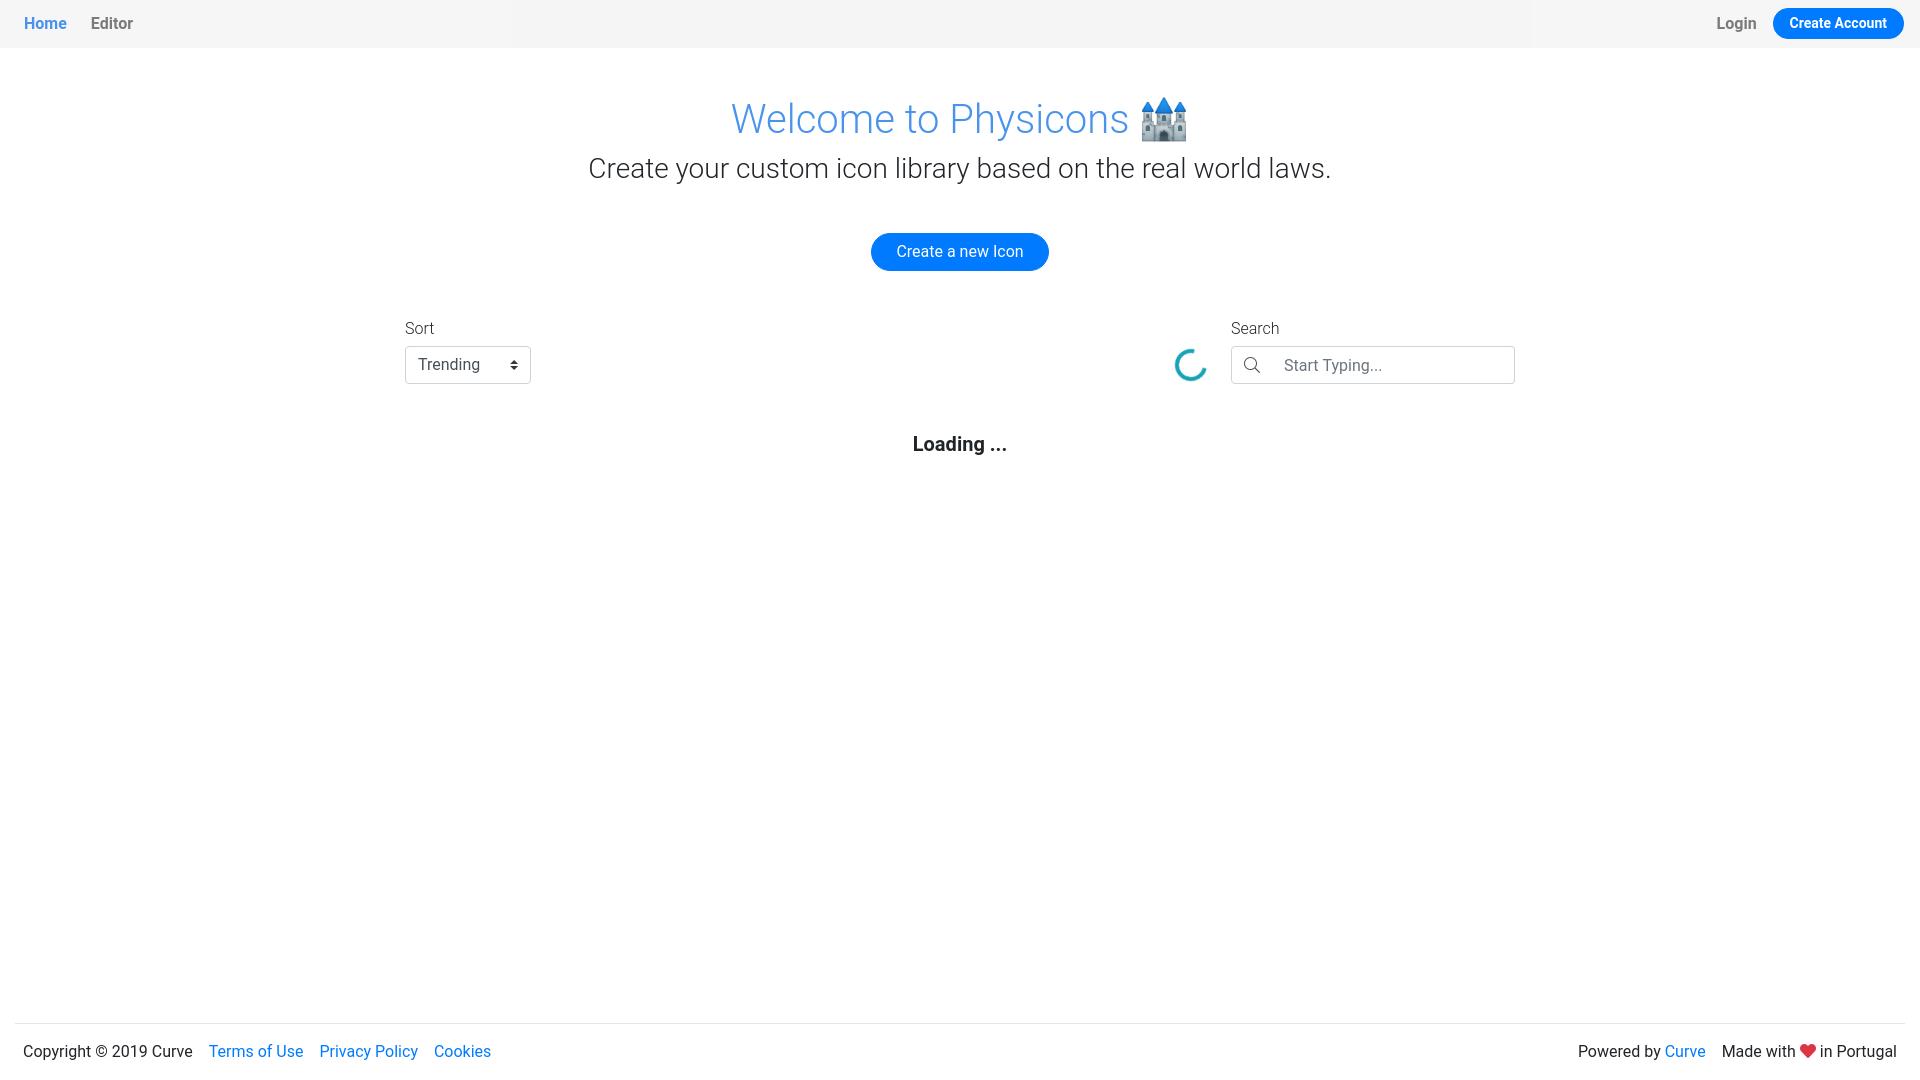Viewport: 1920px width, 1080px height.
Task: Click the magnifying glass search icon
Action: tap(1251, 365)
